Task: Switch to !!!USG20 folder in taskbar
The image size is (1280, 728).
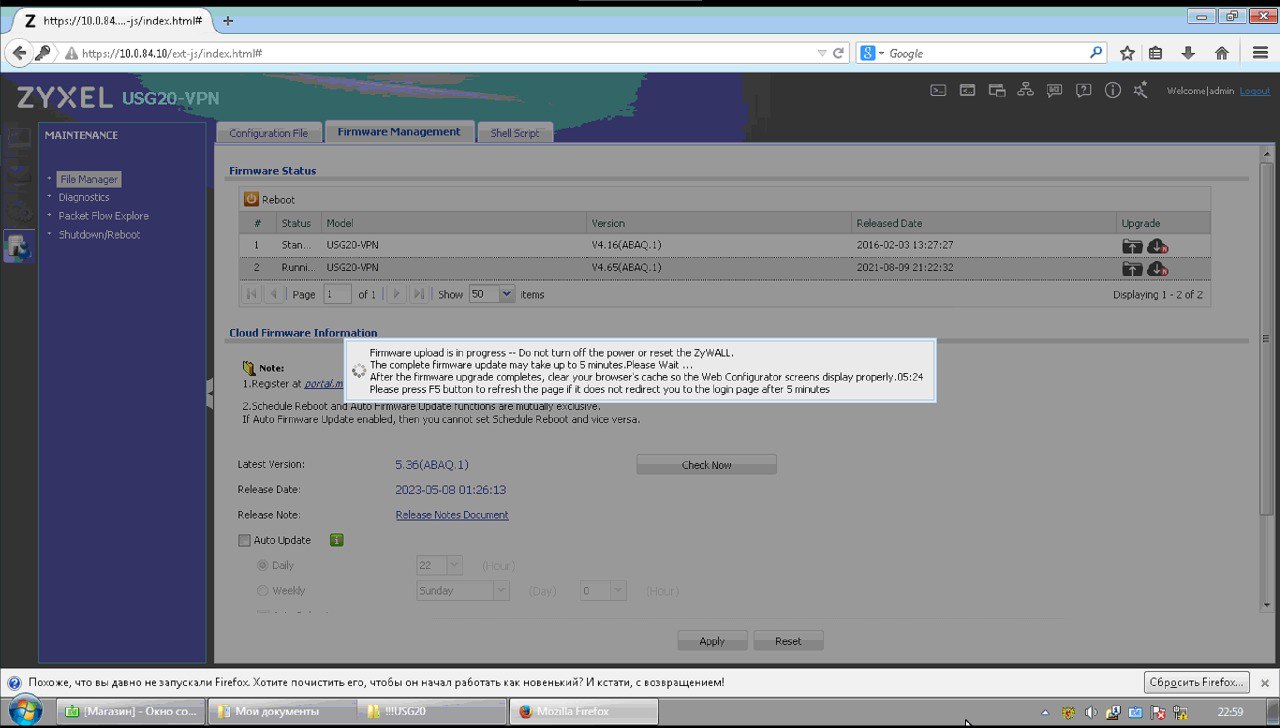Action: click(432, 711)
